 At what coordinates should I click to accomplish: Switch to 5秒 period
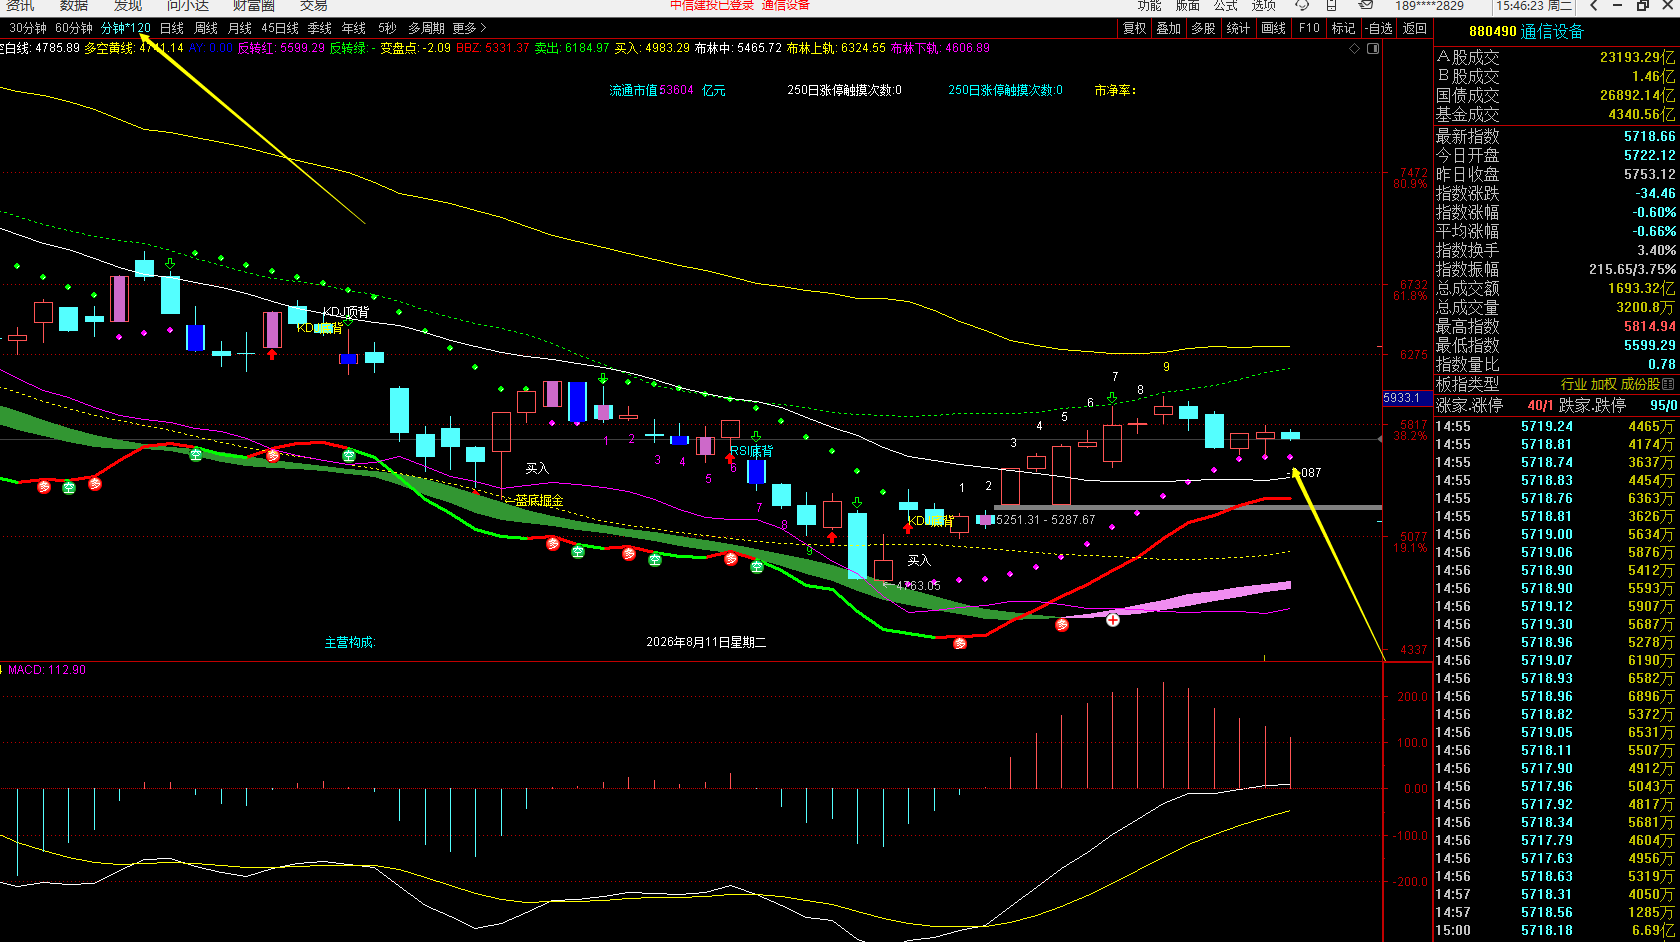click(x=387, y=28)
